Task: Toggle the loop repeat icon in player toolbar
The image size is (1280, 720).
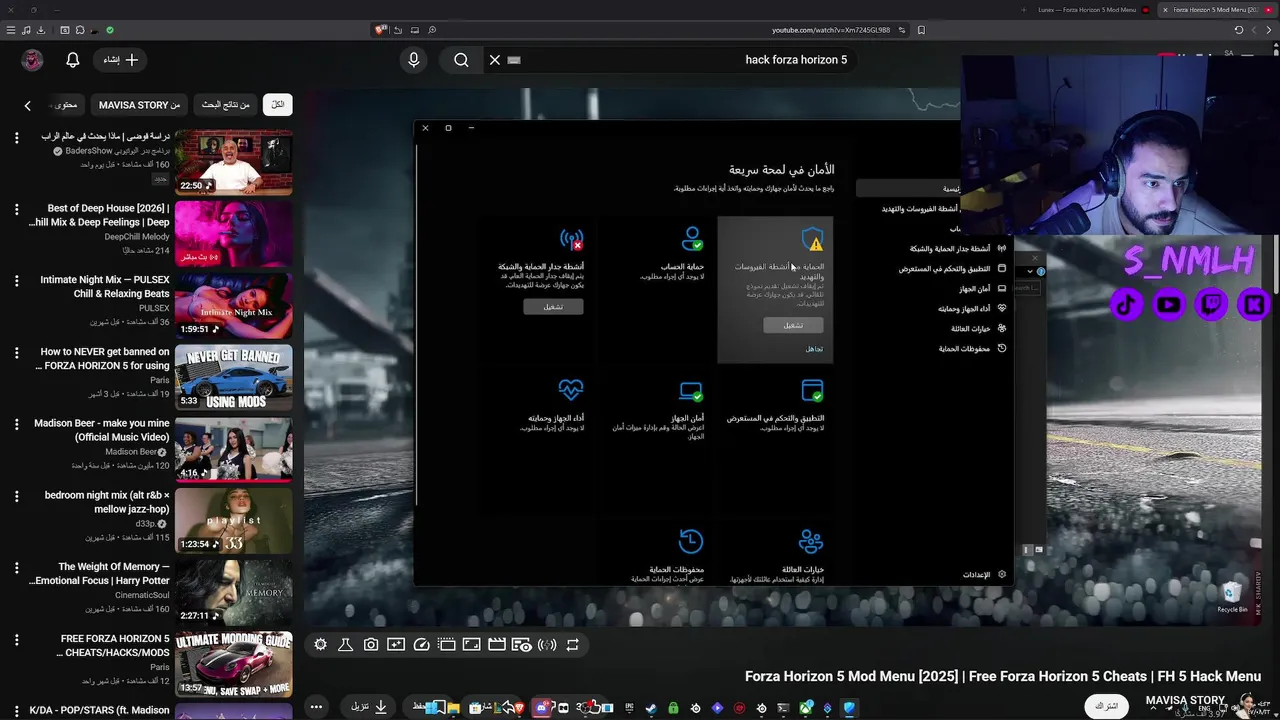Action: click(x=572, y=645)
